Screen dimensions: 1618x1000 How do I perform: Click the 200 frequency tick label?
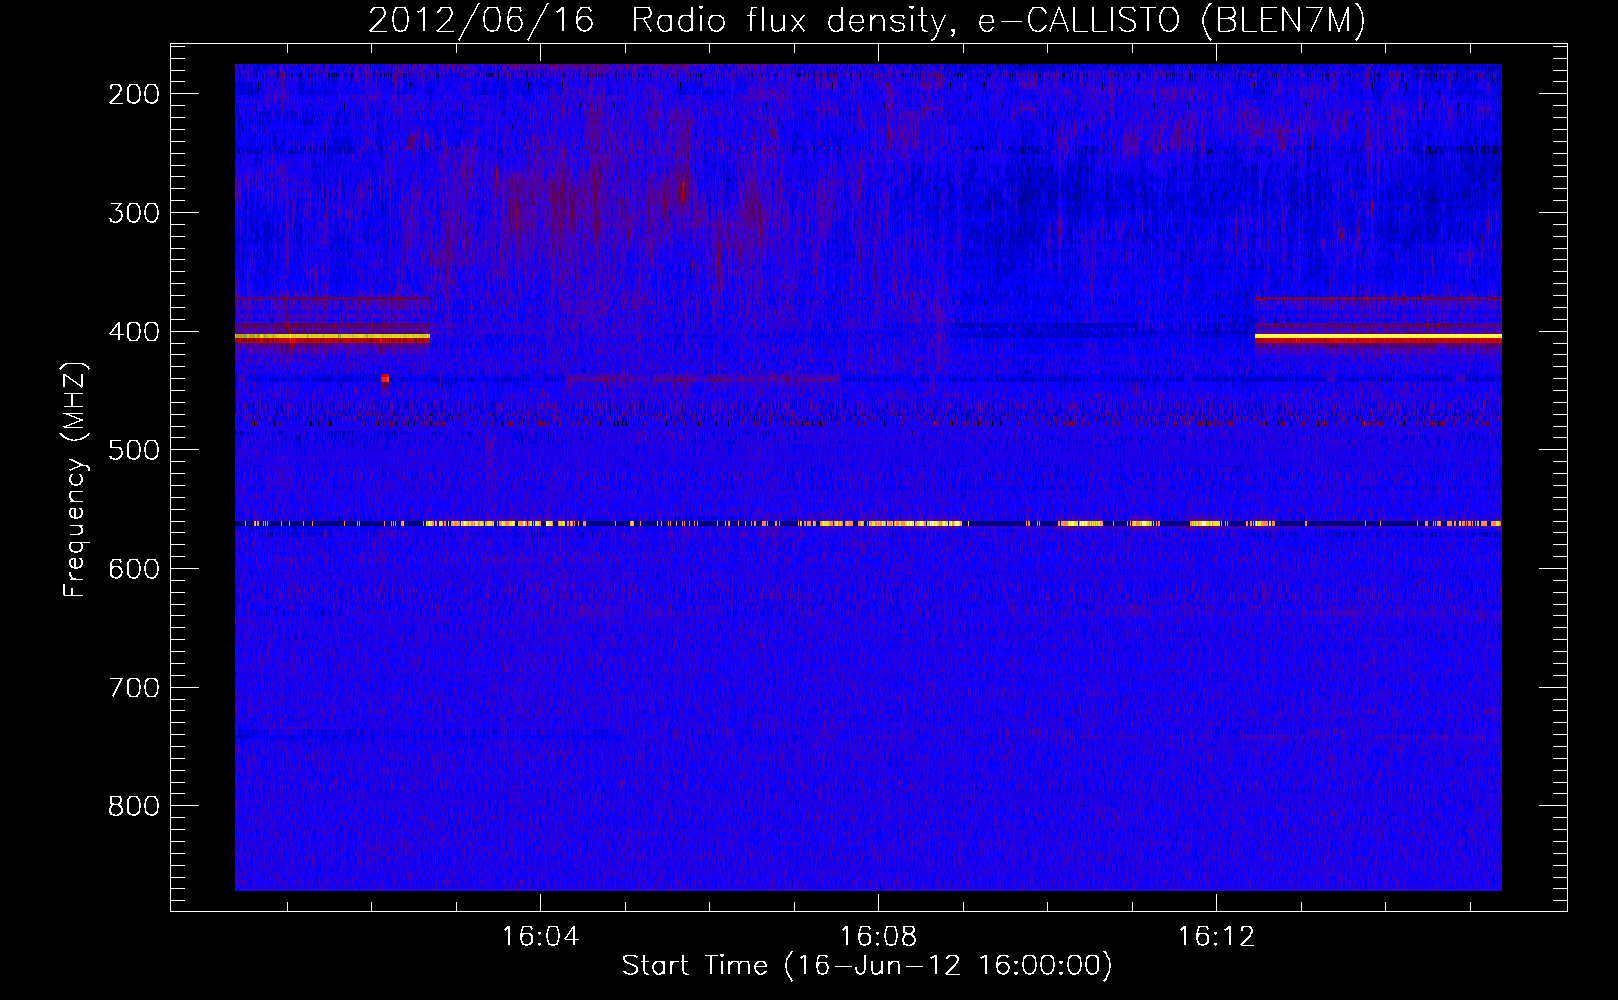pos(134,94)
